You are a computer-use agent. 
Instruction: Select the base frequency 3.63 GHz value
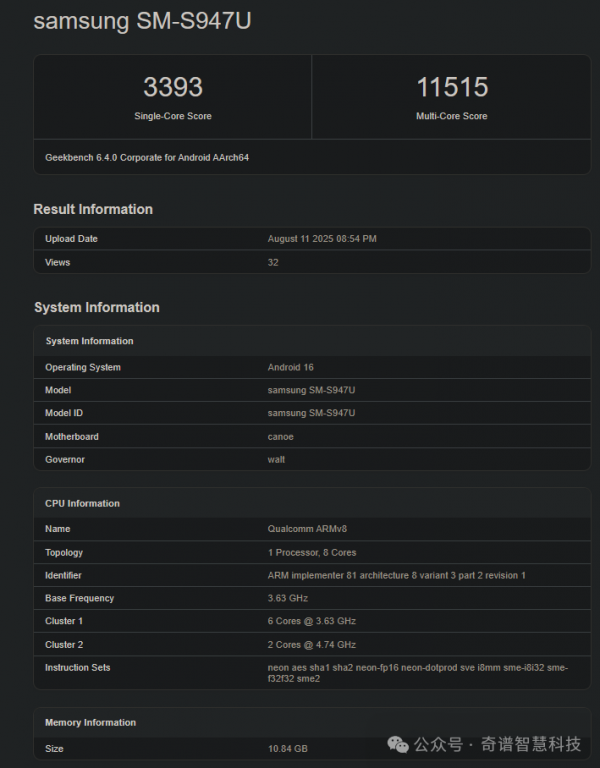tap(288, 598)
